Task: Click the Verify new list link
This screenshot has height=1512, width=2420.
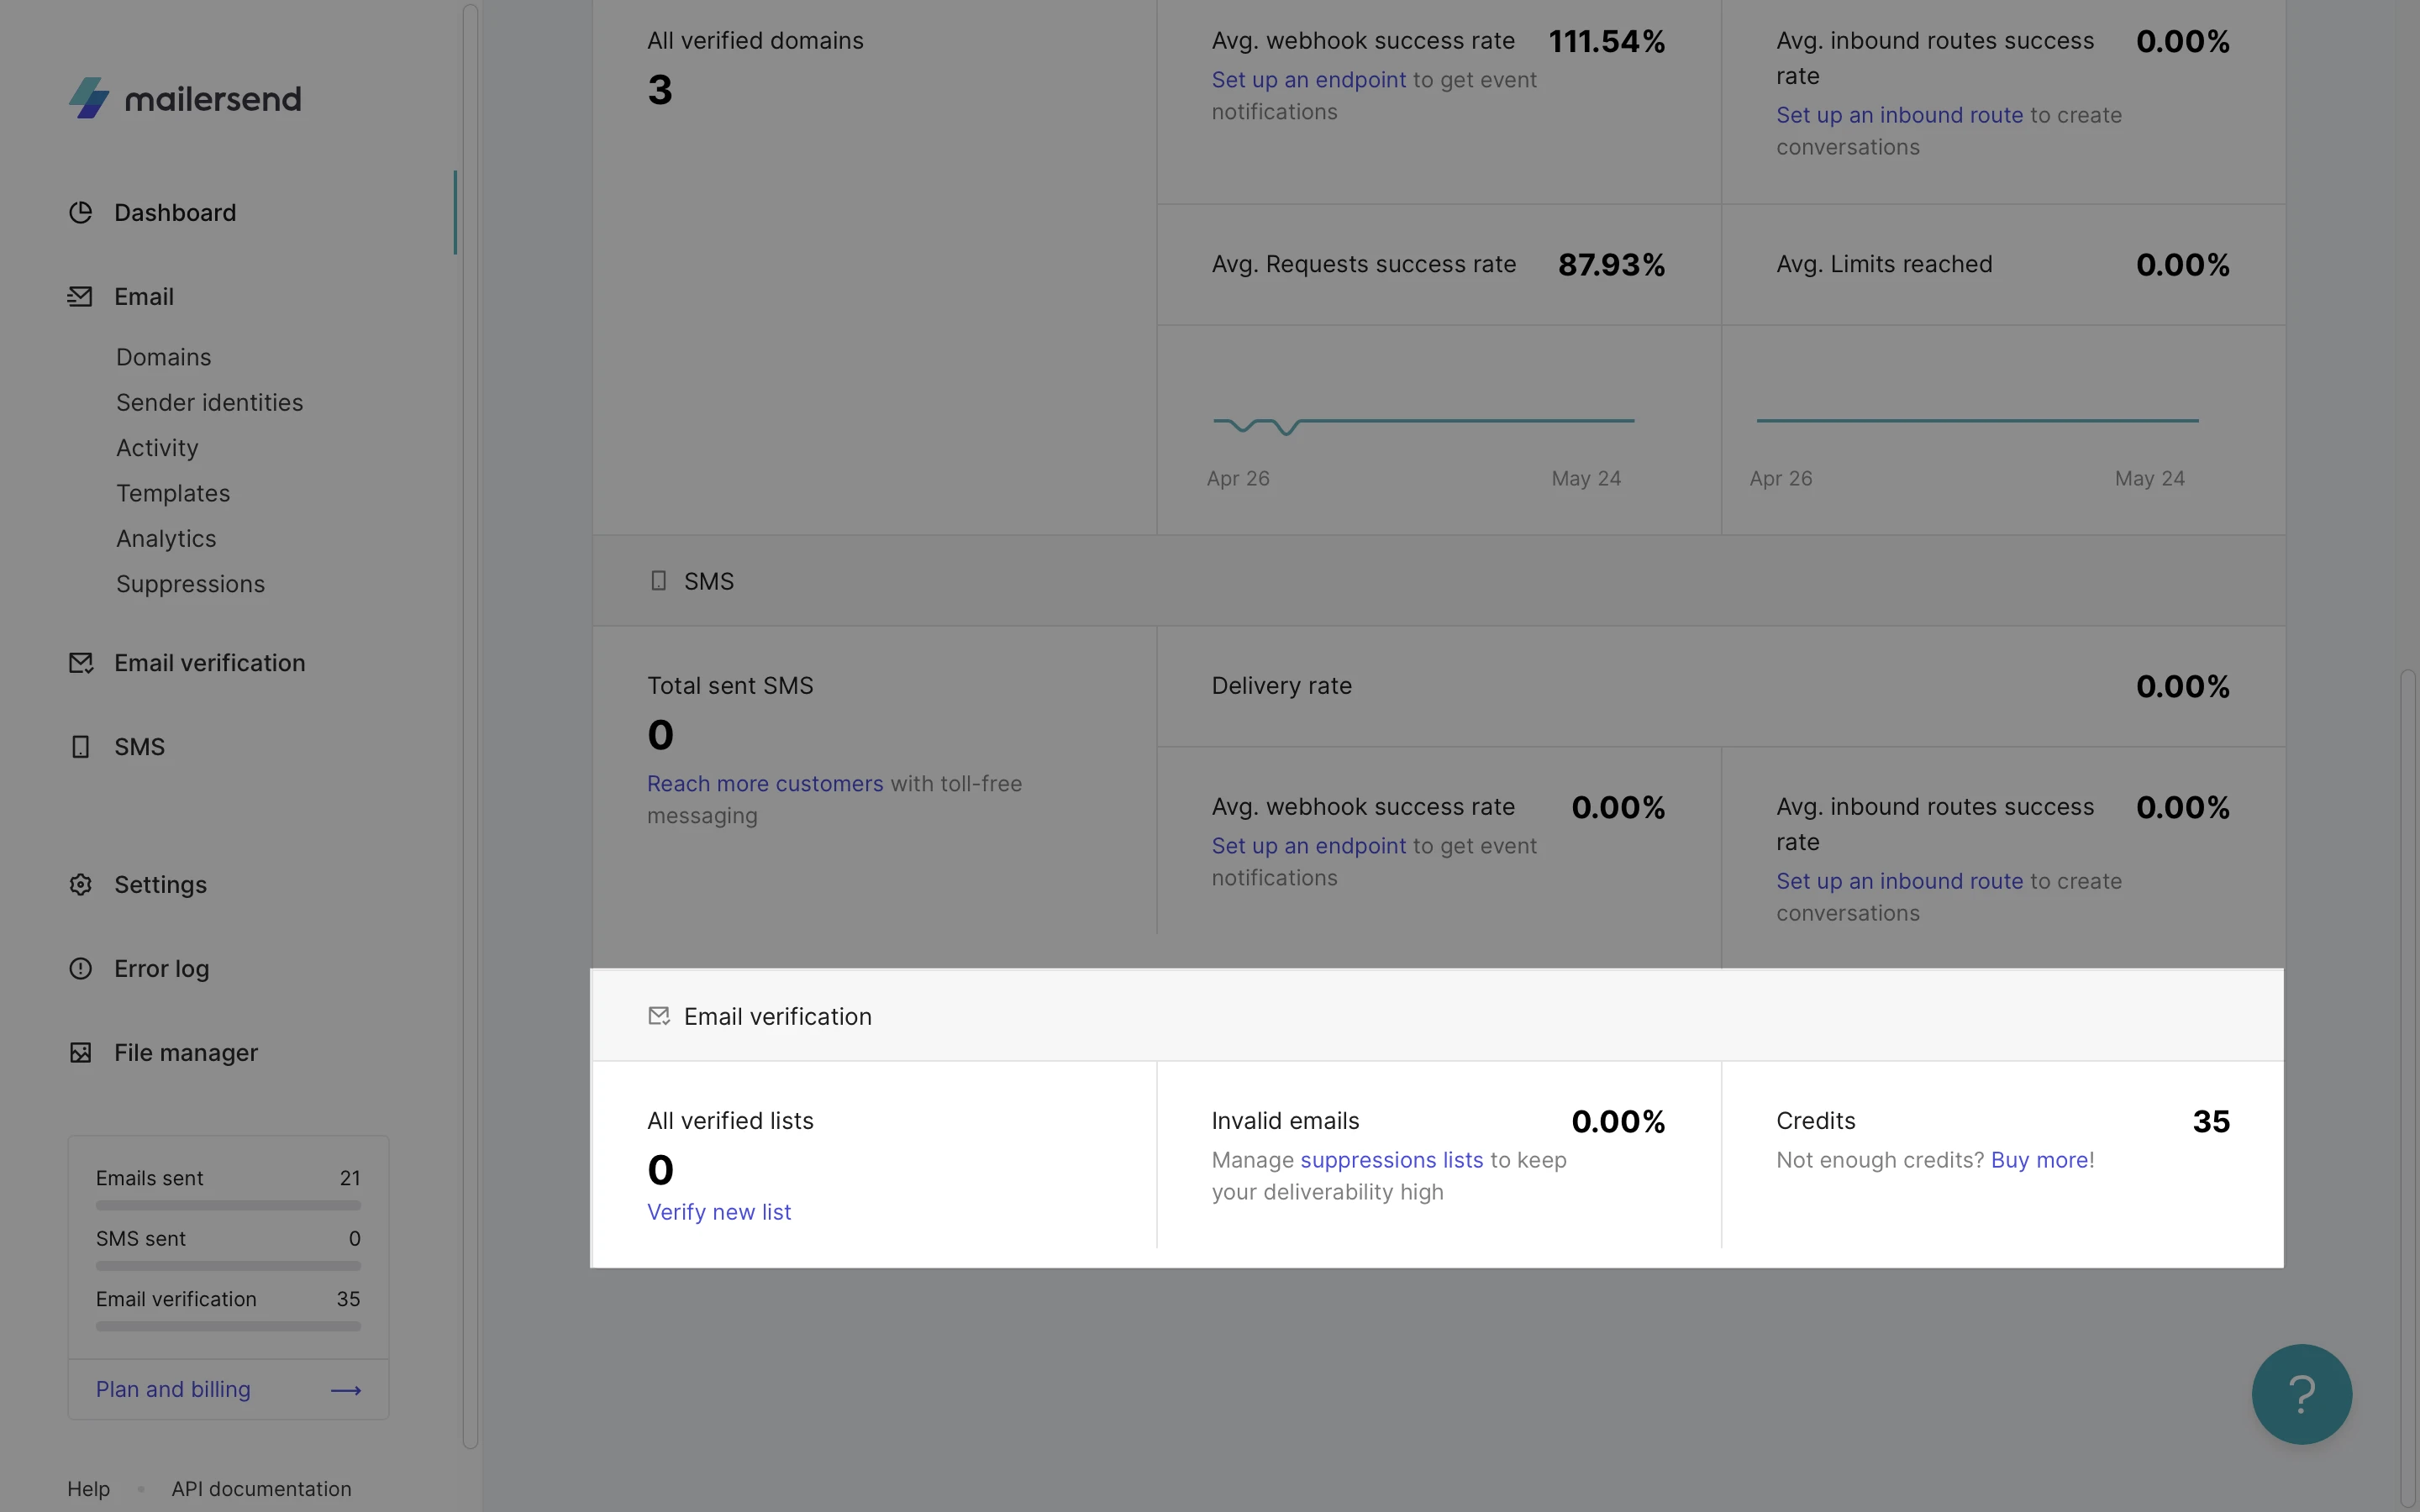Action: tap(719, 1212)
